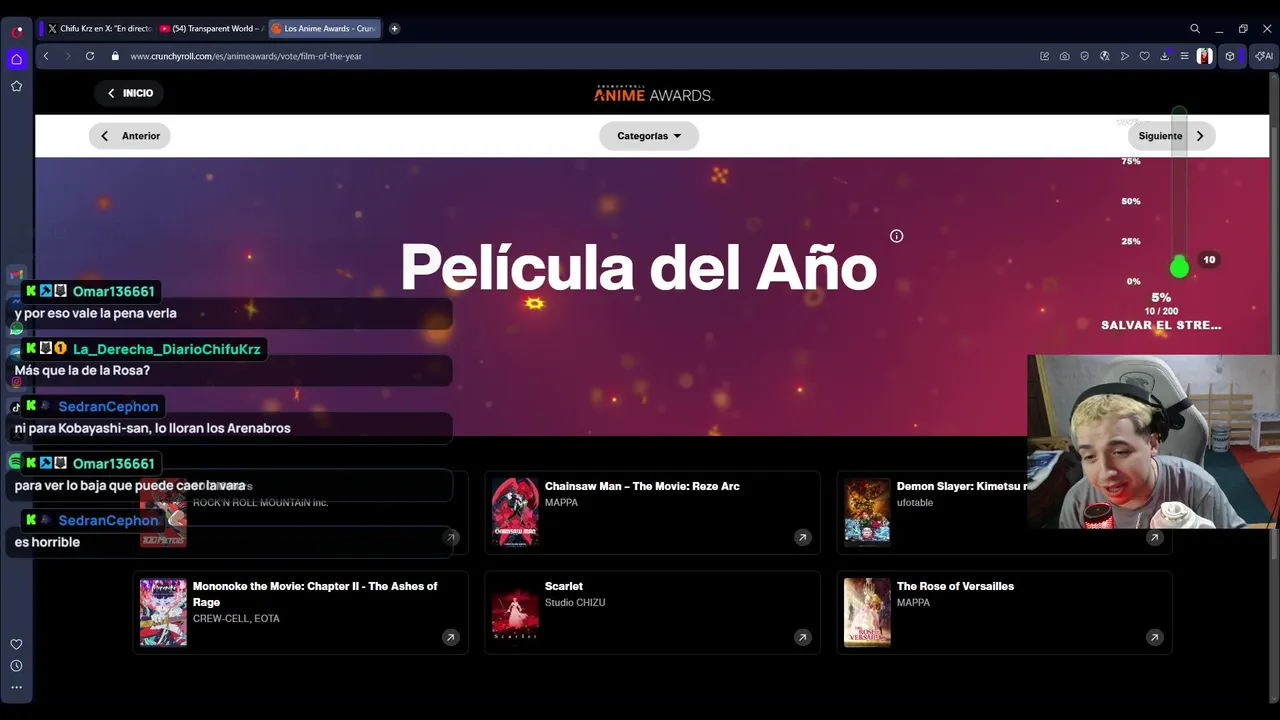
Task: Go to Siguiente category
Action: (1171, 136)
